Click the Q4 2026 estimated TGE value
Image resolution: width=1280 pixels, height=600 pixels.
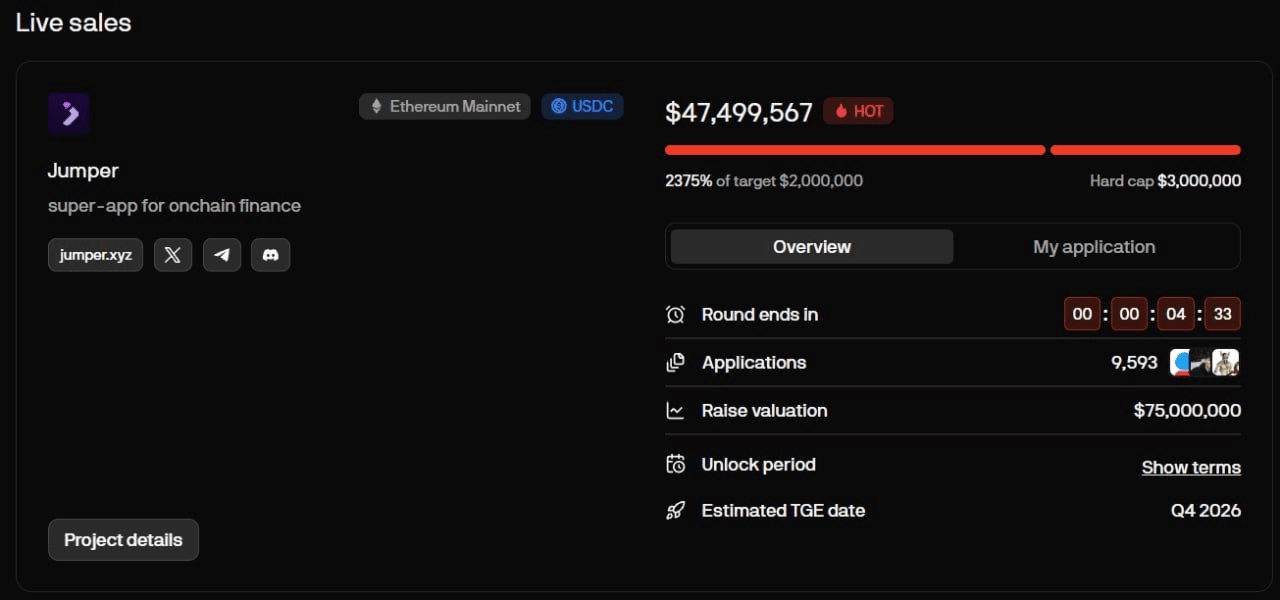point(1206,510)
